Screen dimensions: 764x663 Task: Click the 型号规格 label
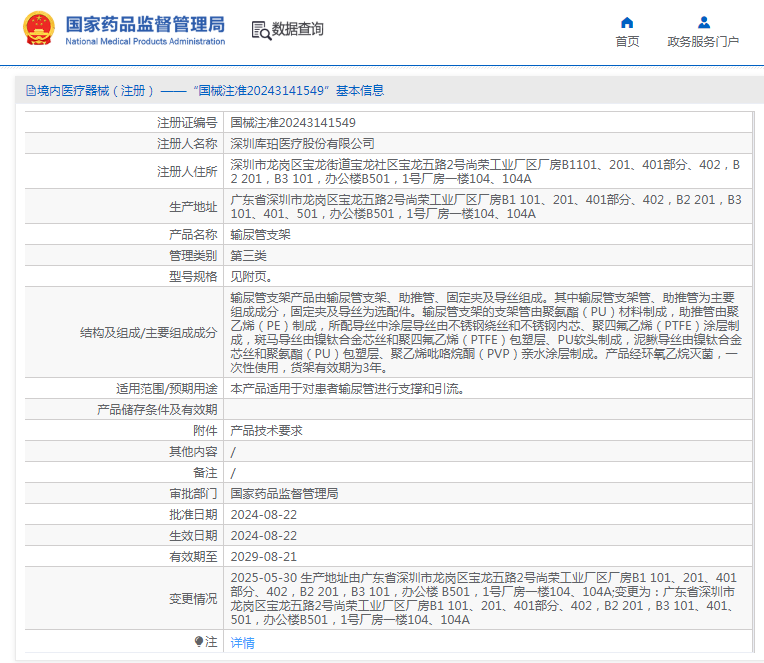193,276
